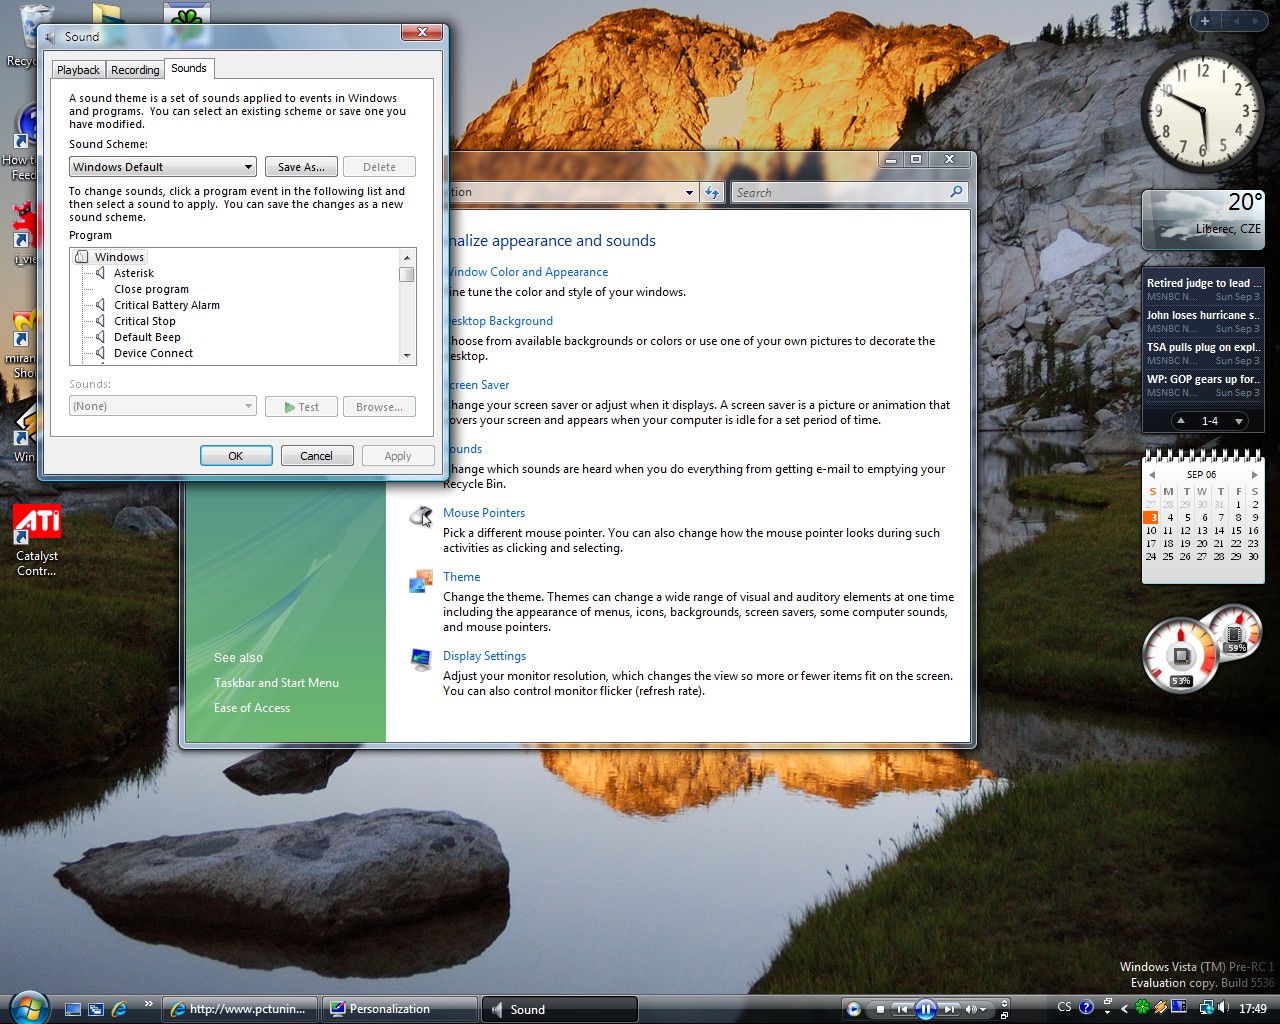
Task: Open address bar dropdown in Personalization
Action: point(689,192)
